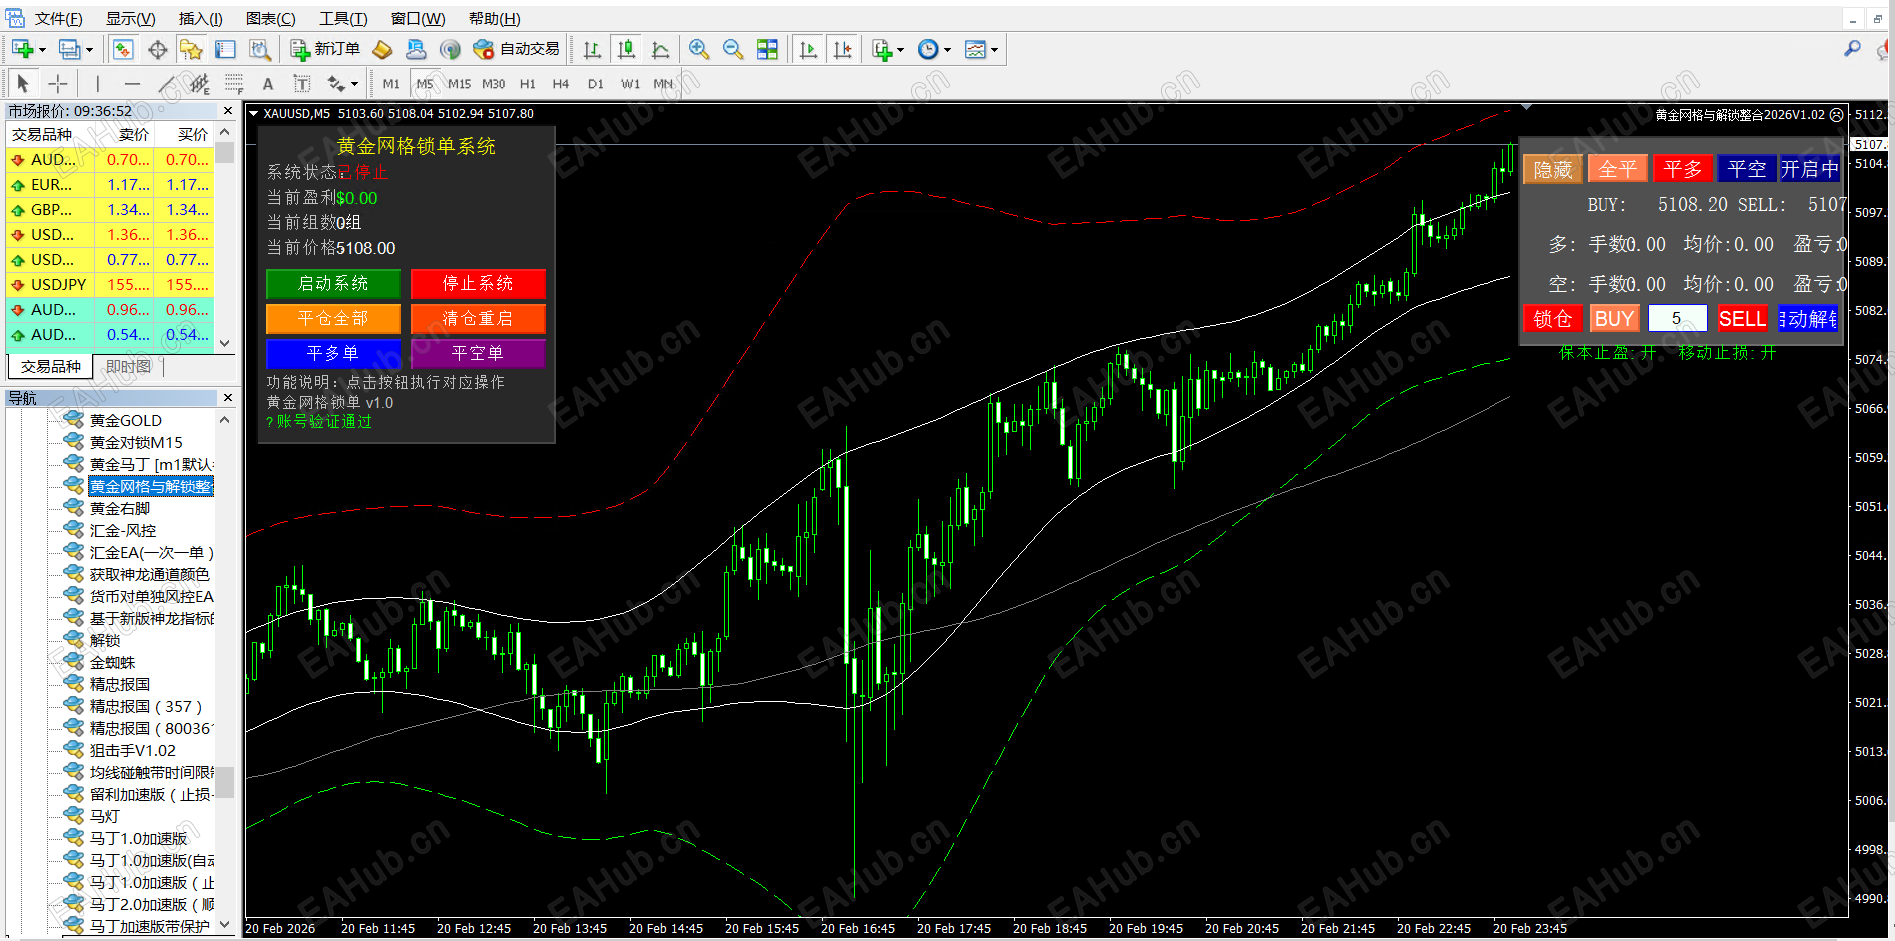Launch MetaEditor from the yellow book icon
This screenshot has width=1895, height=941.
pyautogui.click(x=382, y=49)
